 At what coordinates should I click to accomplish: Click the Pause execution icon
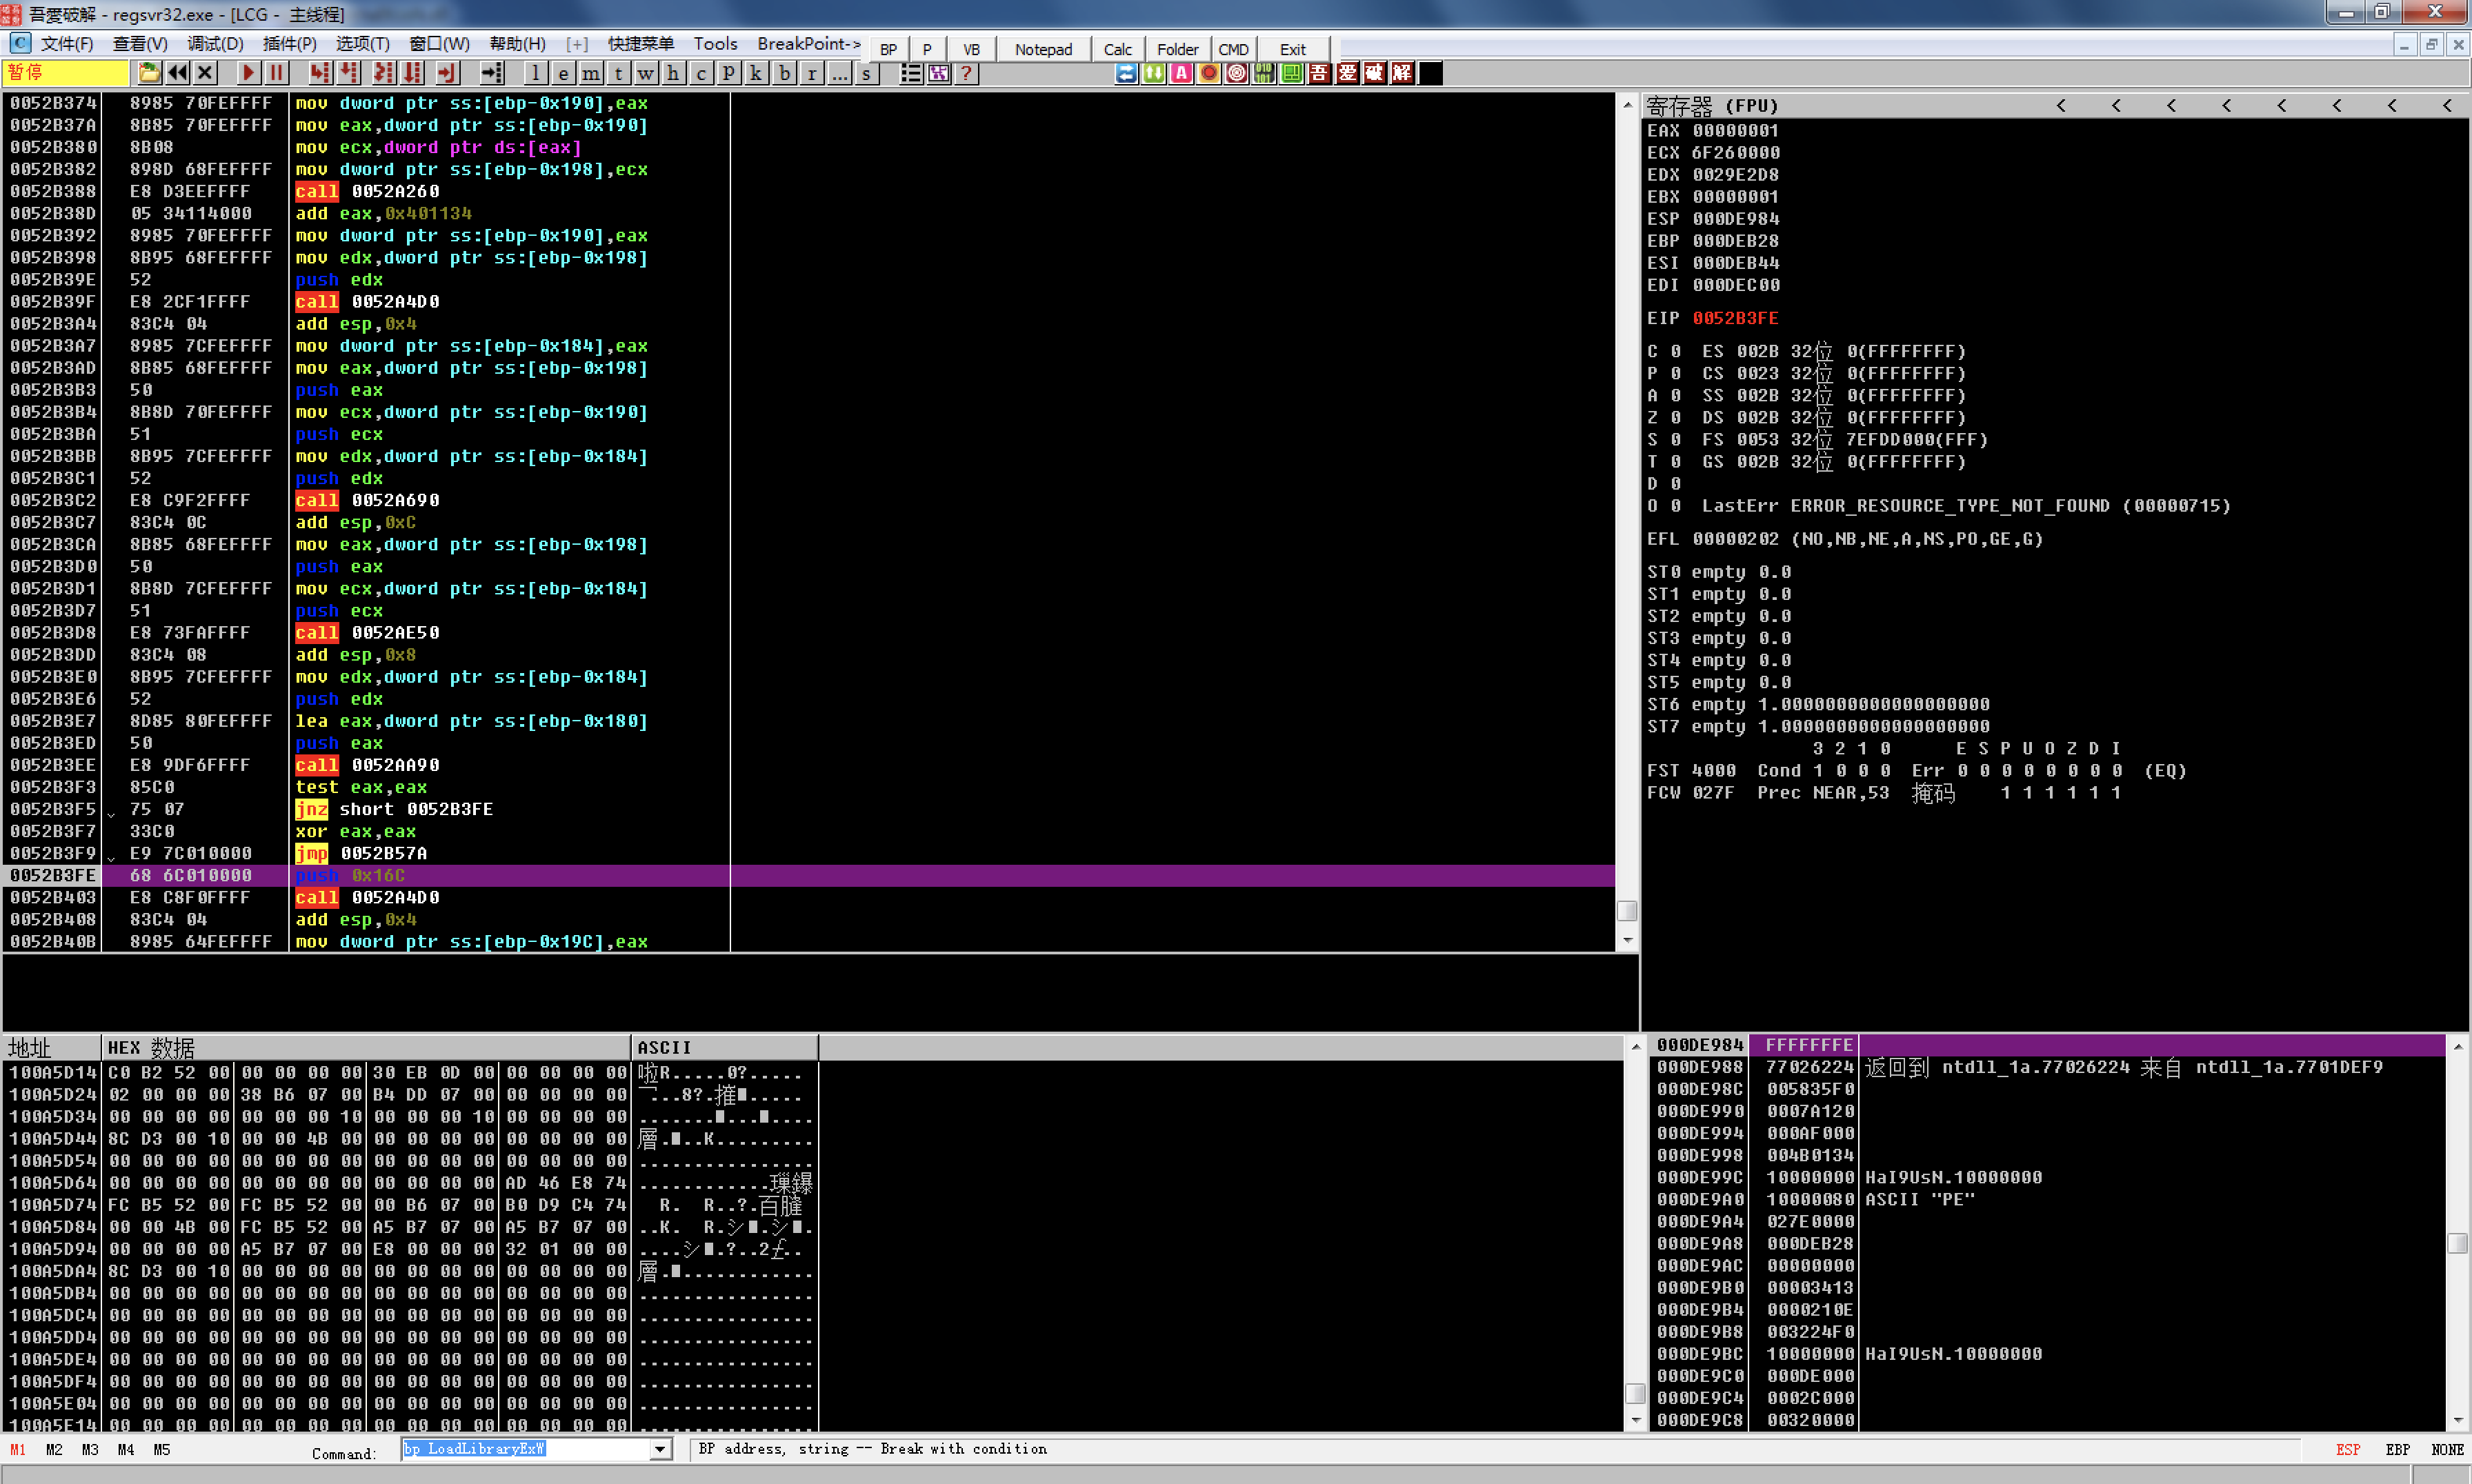click(276, 73)
